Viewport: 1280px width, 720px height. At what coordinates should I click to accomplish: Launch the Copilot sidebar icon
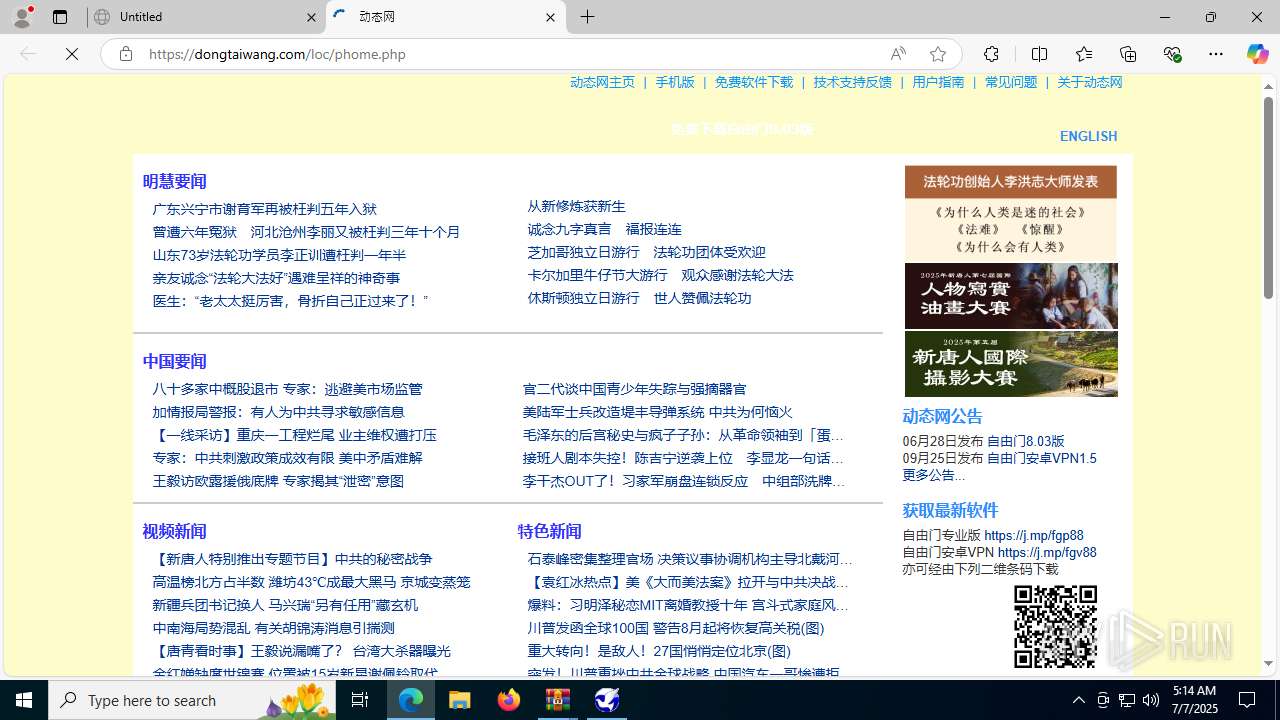[x=1257, y=54]
